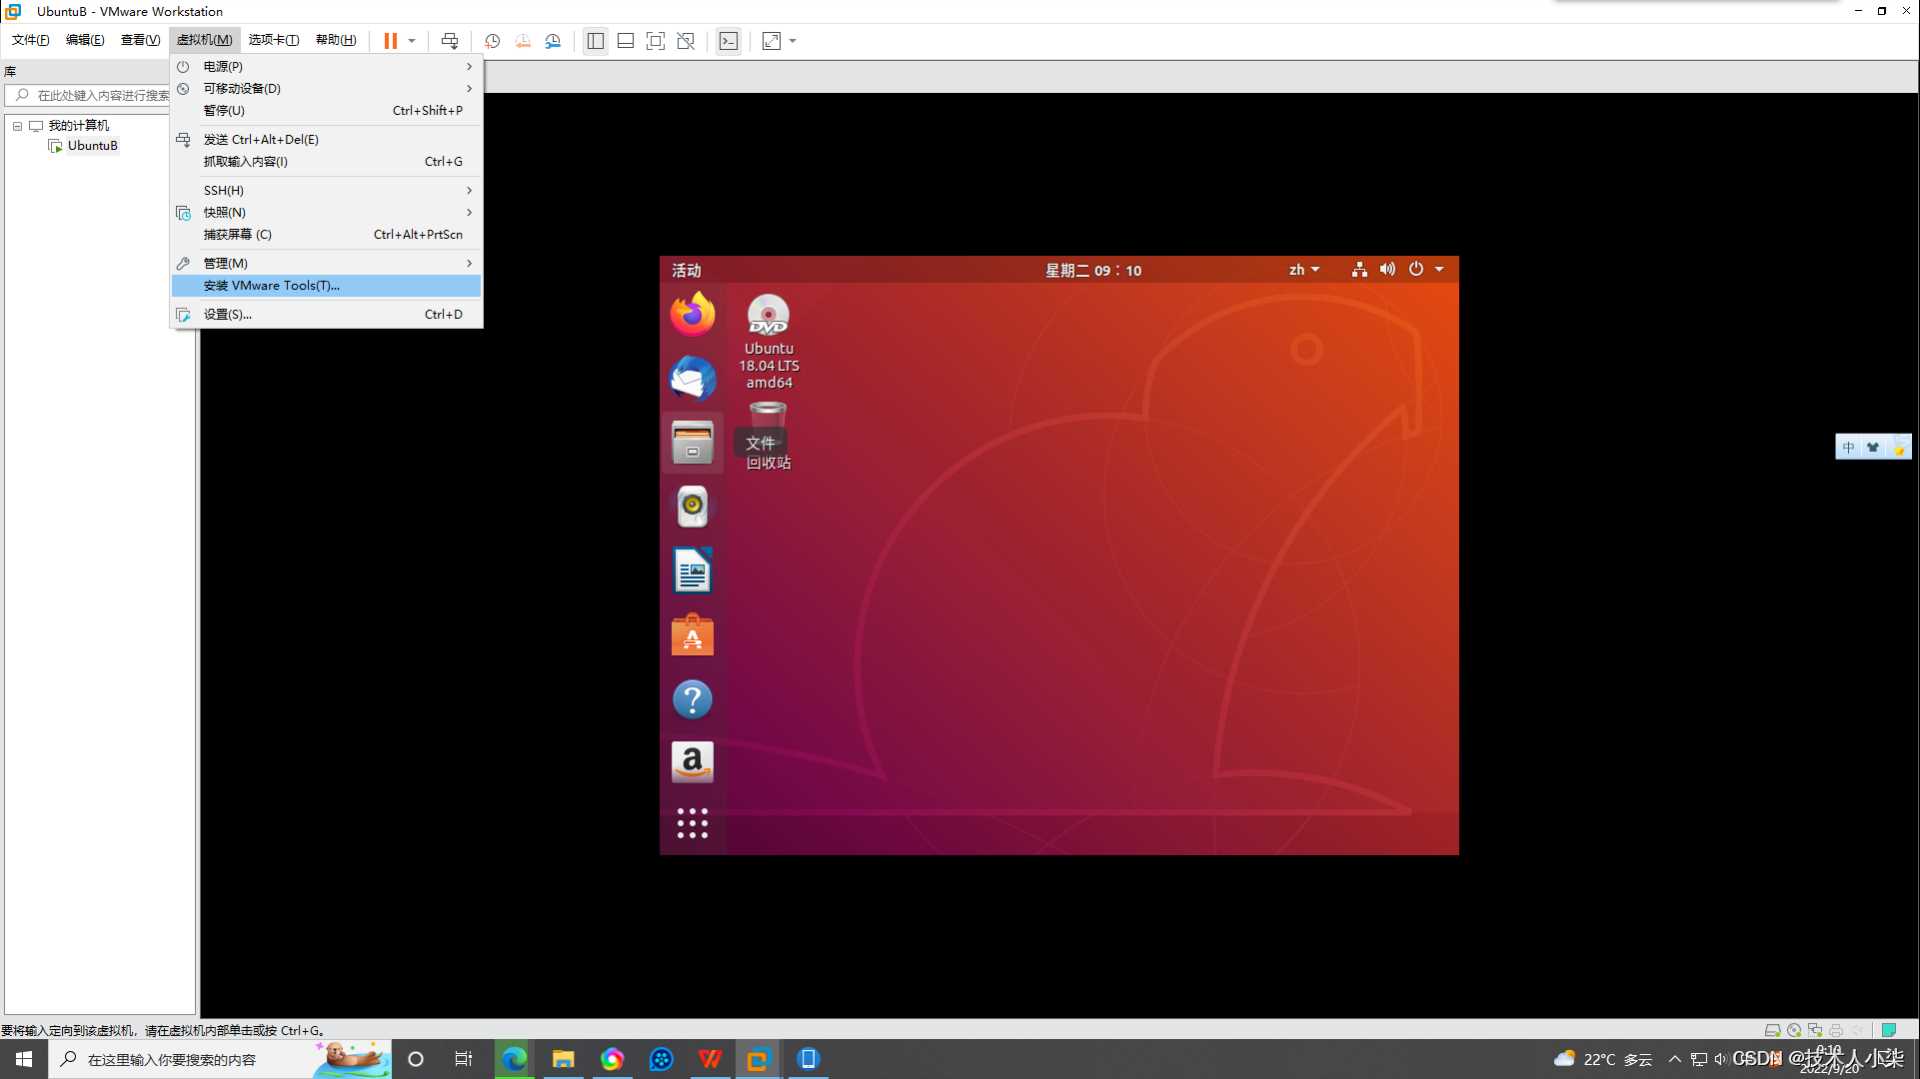Toggle the thumbnail bar view icon

pos(625,41)
